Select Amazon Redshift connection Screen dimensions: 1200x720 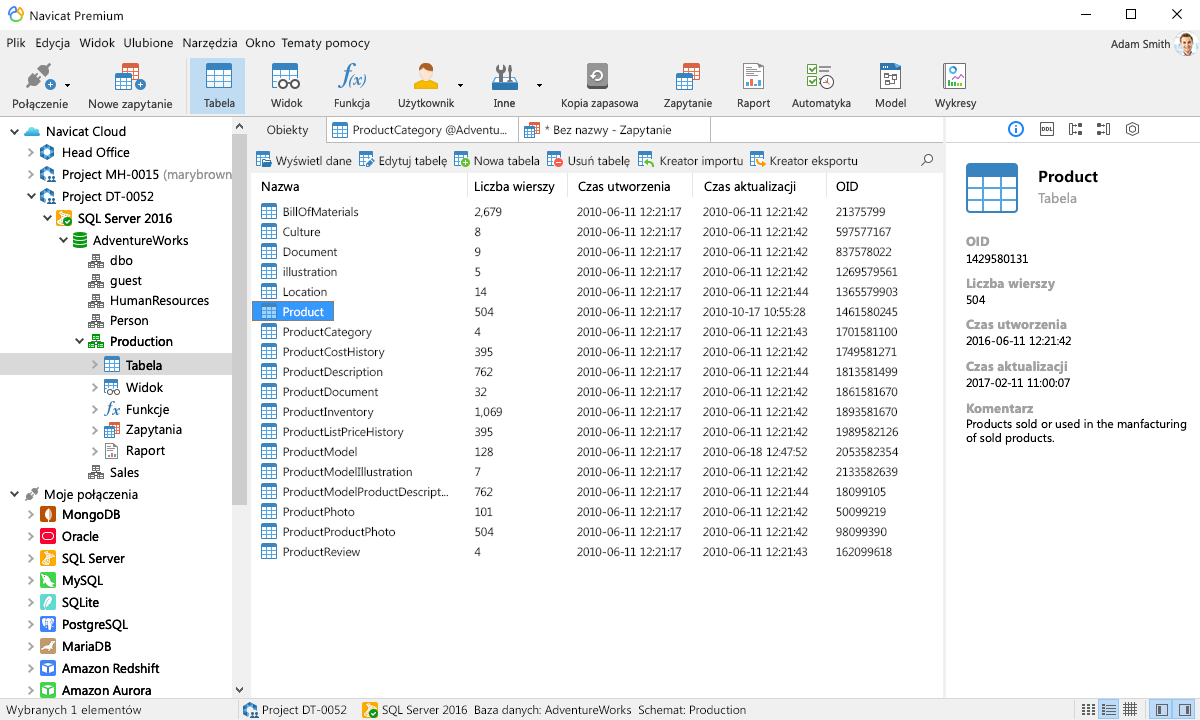tap(110, 668)
